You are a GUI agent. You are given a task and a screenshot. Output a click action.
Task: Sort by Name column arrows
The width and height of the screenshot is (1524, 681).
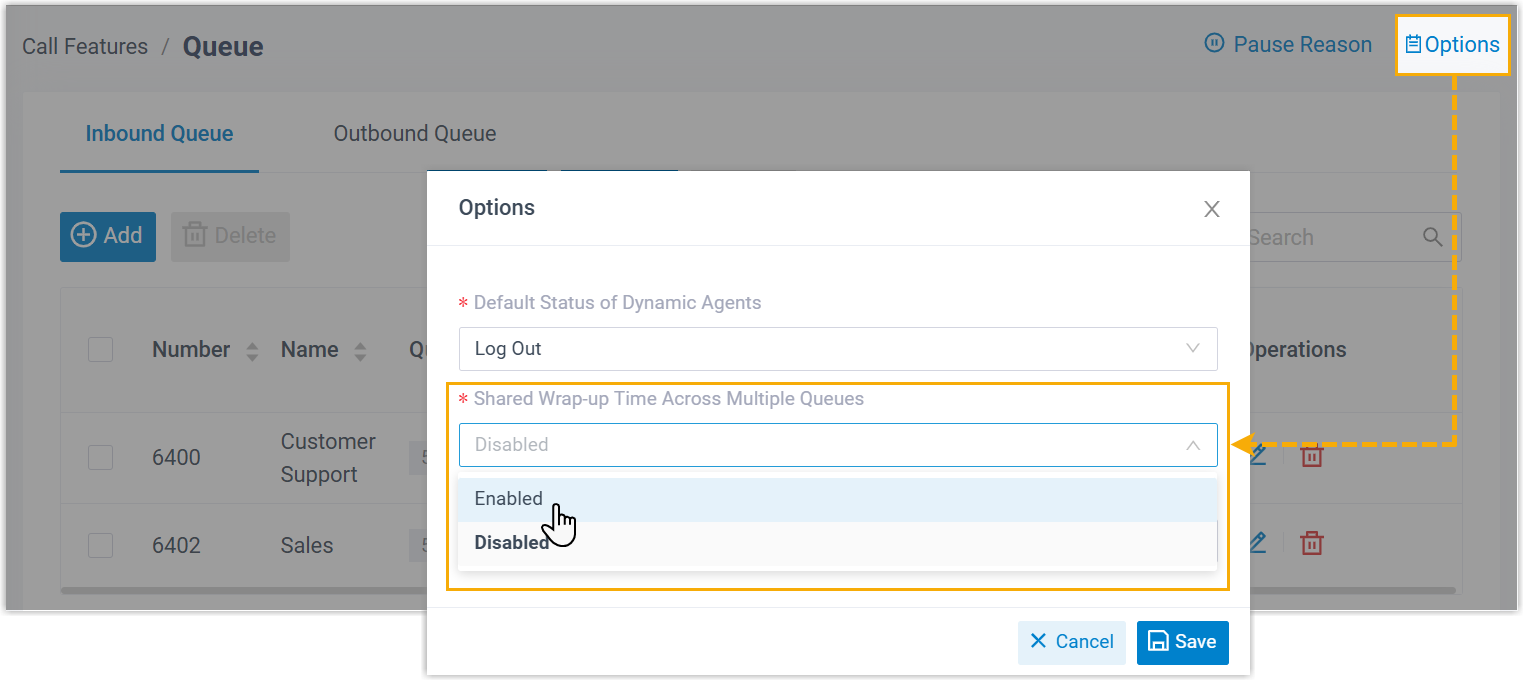tap(360, 351)
